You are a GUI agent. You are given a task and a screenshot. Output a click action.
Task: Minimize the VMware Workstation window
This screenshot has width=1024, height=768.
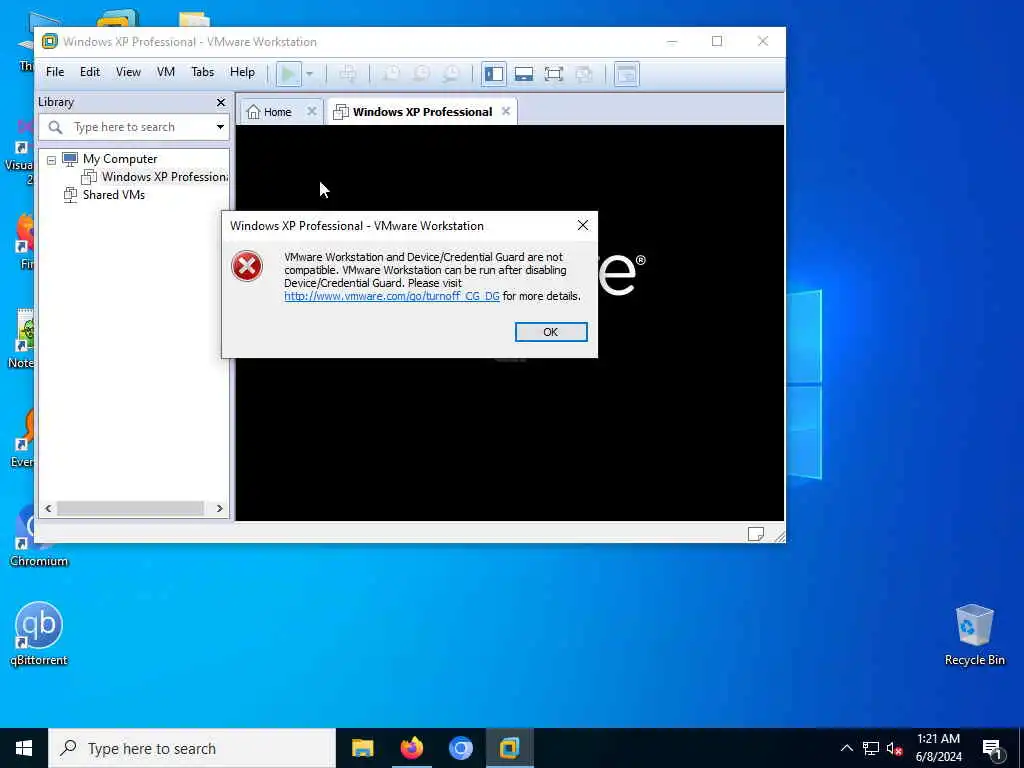[672, 42]
